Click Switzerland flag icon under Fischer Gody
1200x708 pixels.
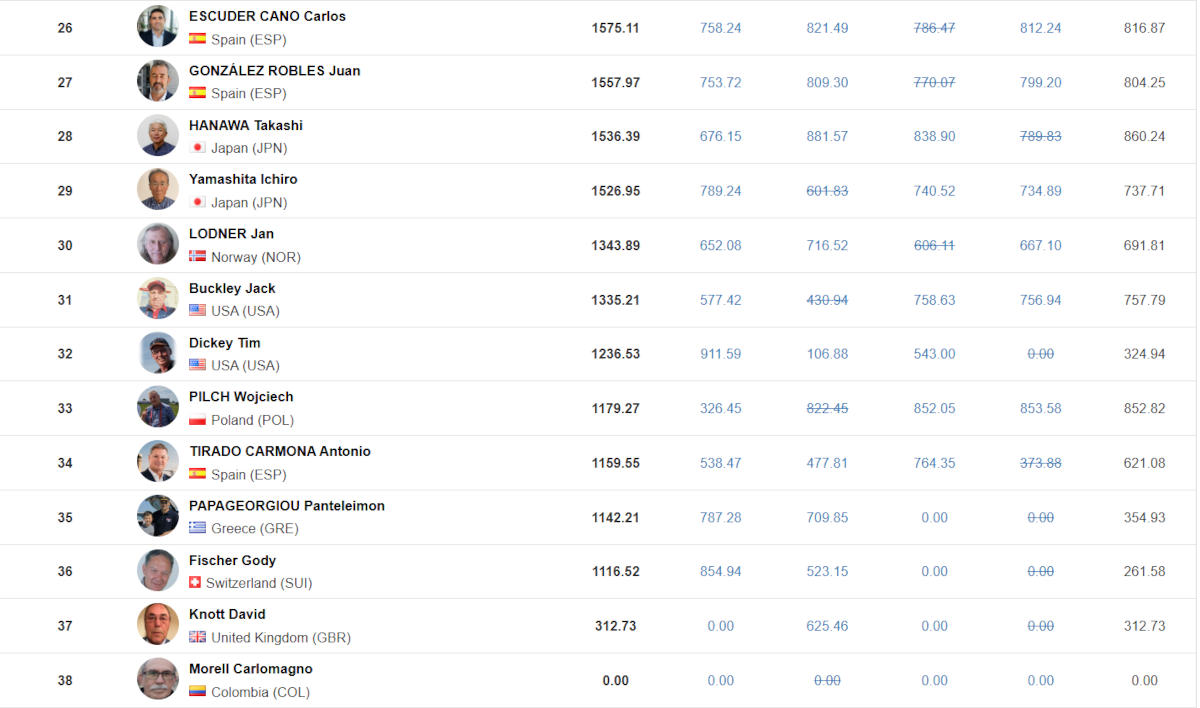click(x=195, y=583)
